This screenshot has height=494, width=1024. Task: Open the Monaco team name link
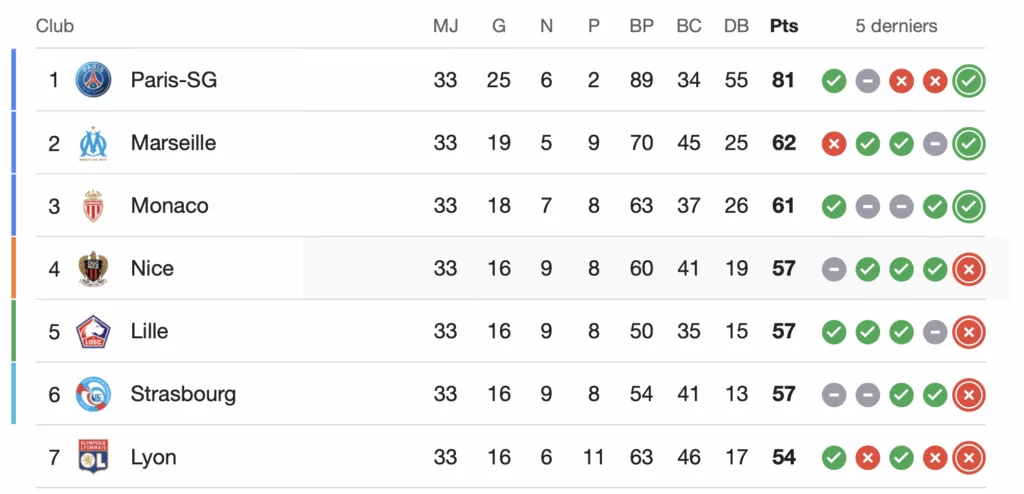click(169, 206)
